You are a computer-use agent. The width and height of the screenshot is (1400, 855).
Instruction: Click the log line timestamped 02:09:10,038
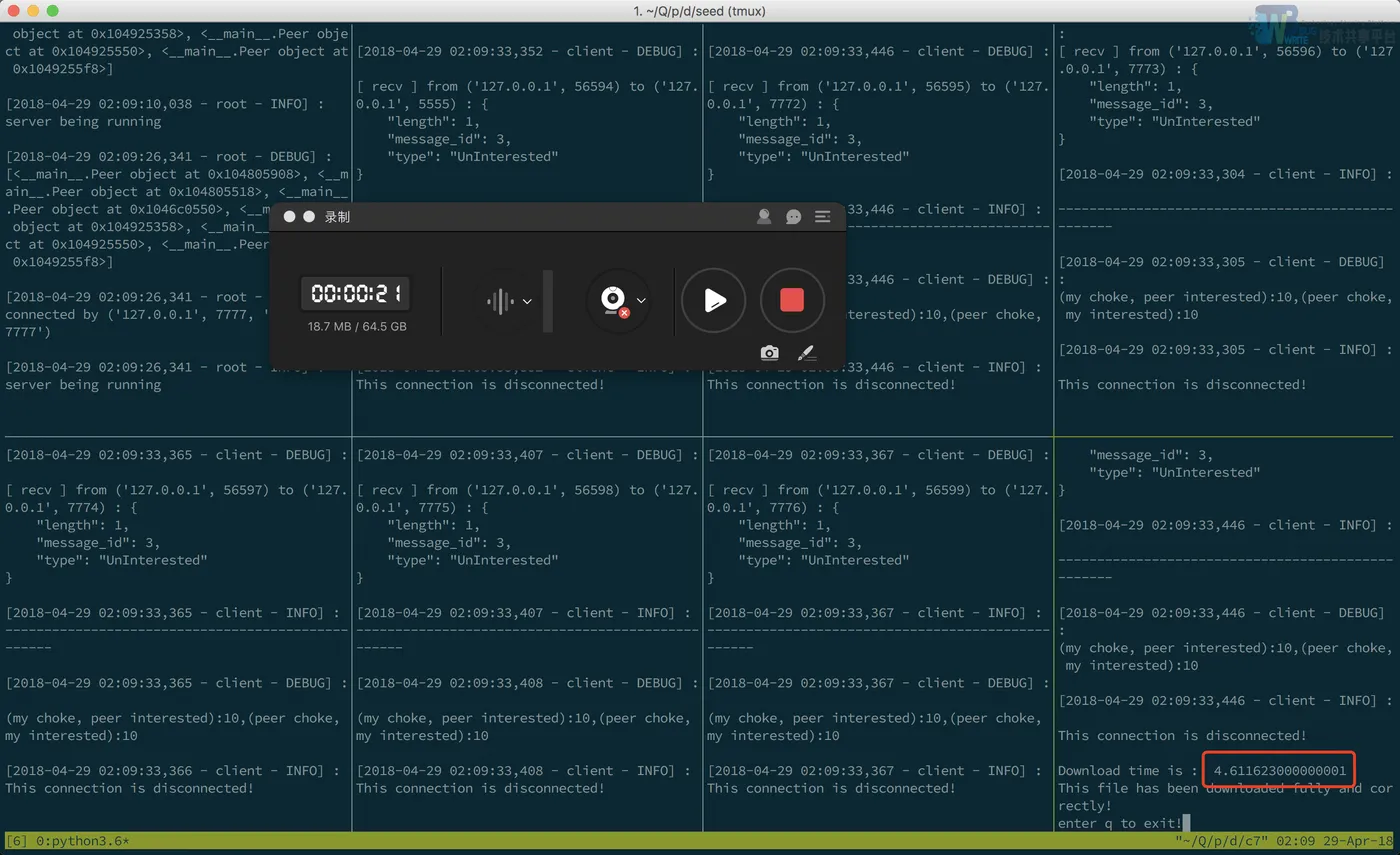click(x=165, y=104)
